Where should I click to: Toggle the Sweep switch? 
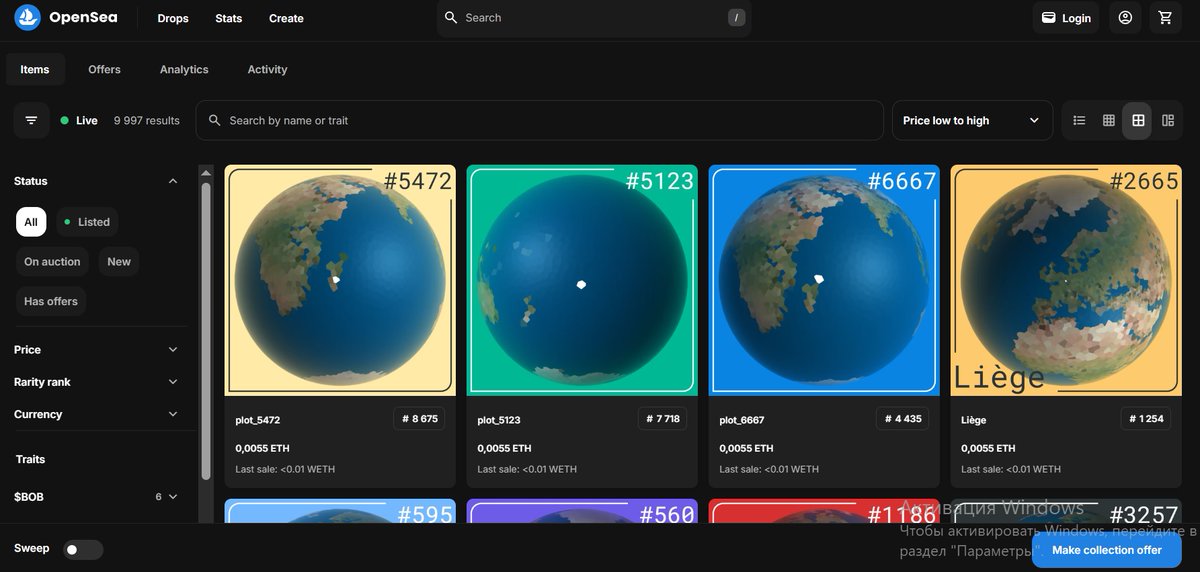83,549
